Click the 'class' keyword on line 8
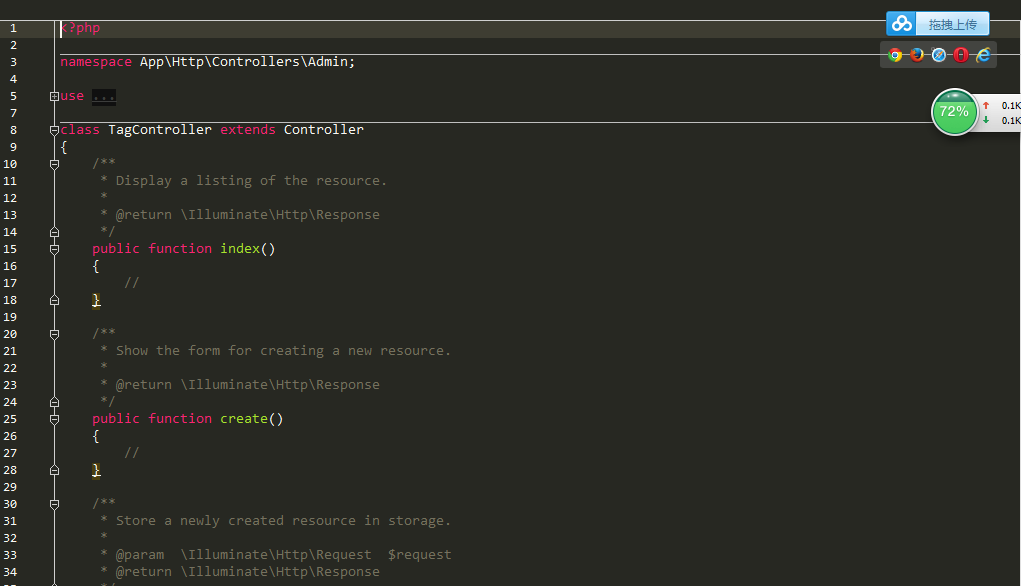This screenshot has height=586, width=1021. 80,130
